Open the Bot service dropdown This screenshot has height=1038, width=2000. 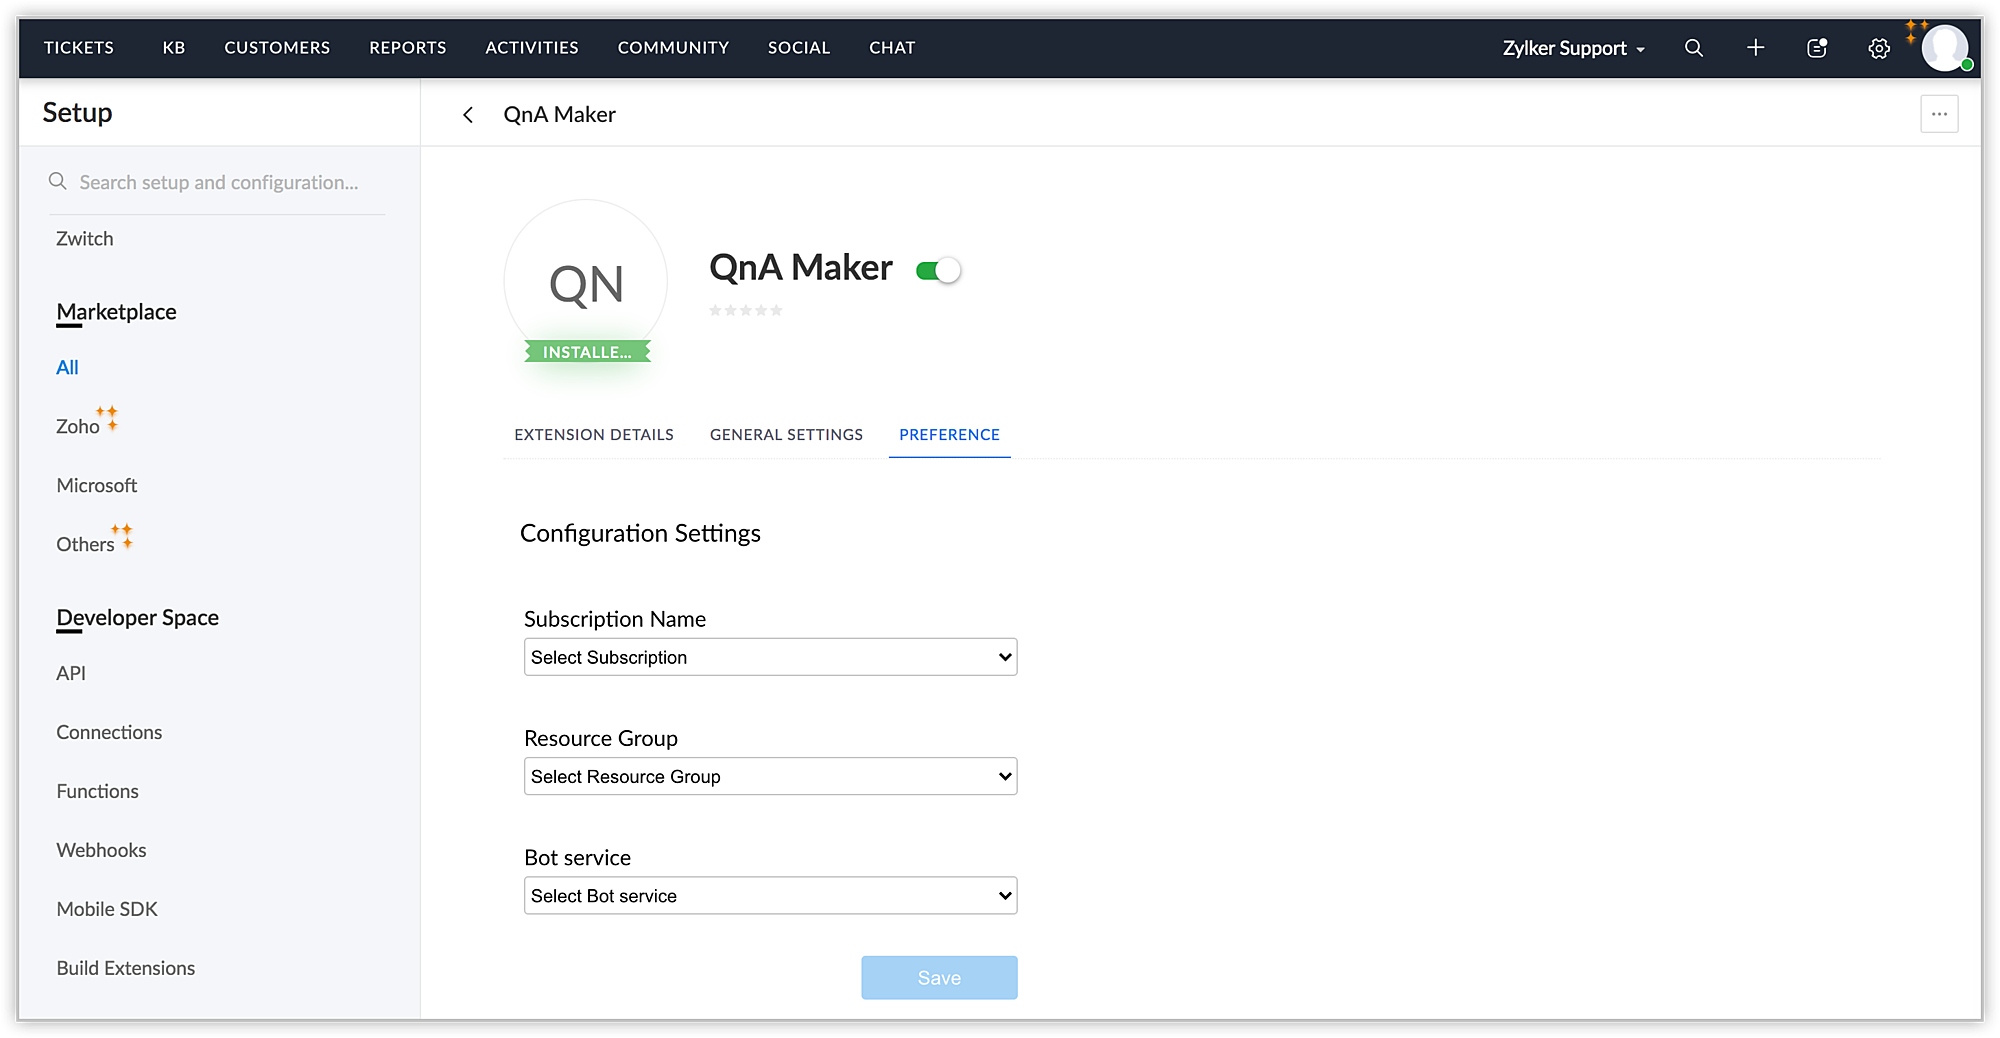(770, 896)
